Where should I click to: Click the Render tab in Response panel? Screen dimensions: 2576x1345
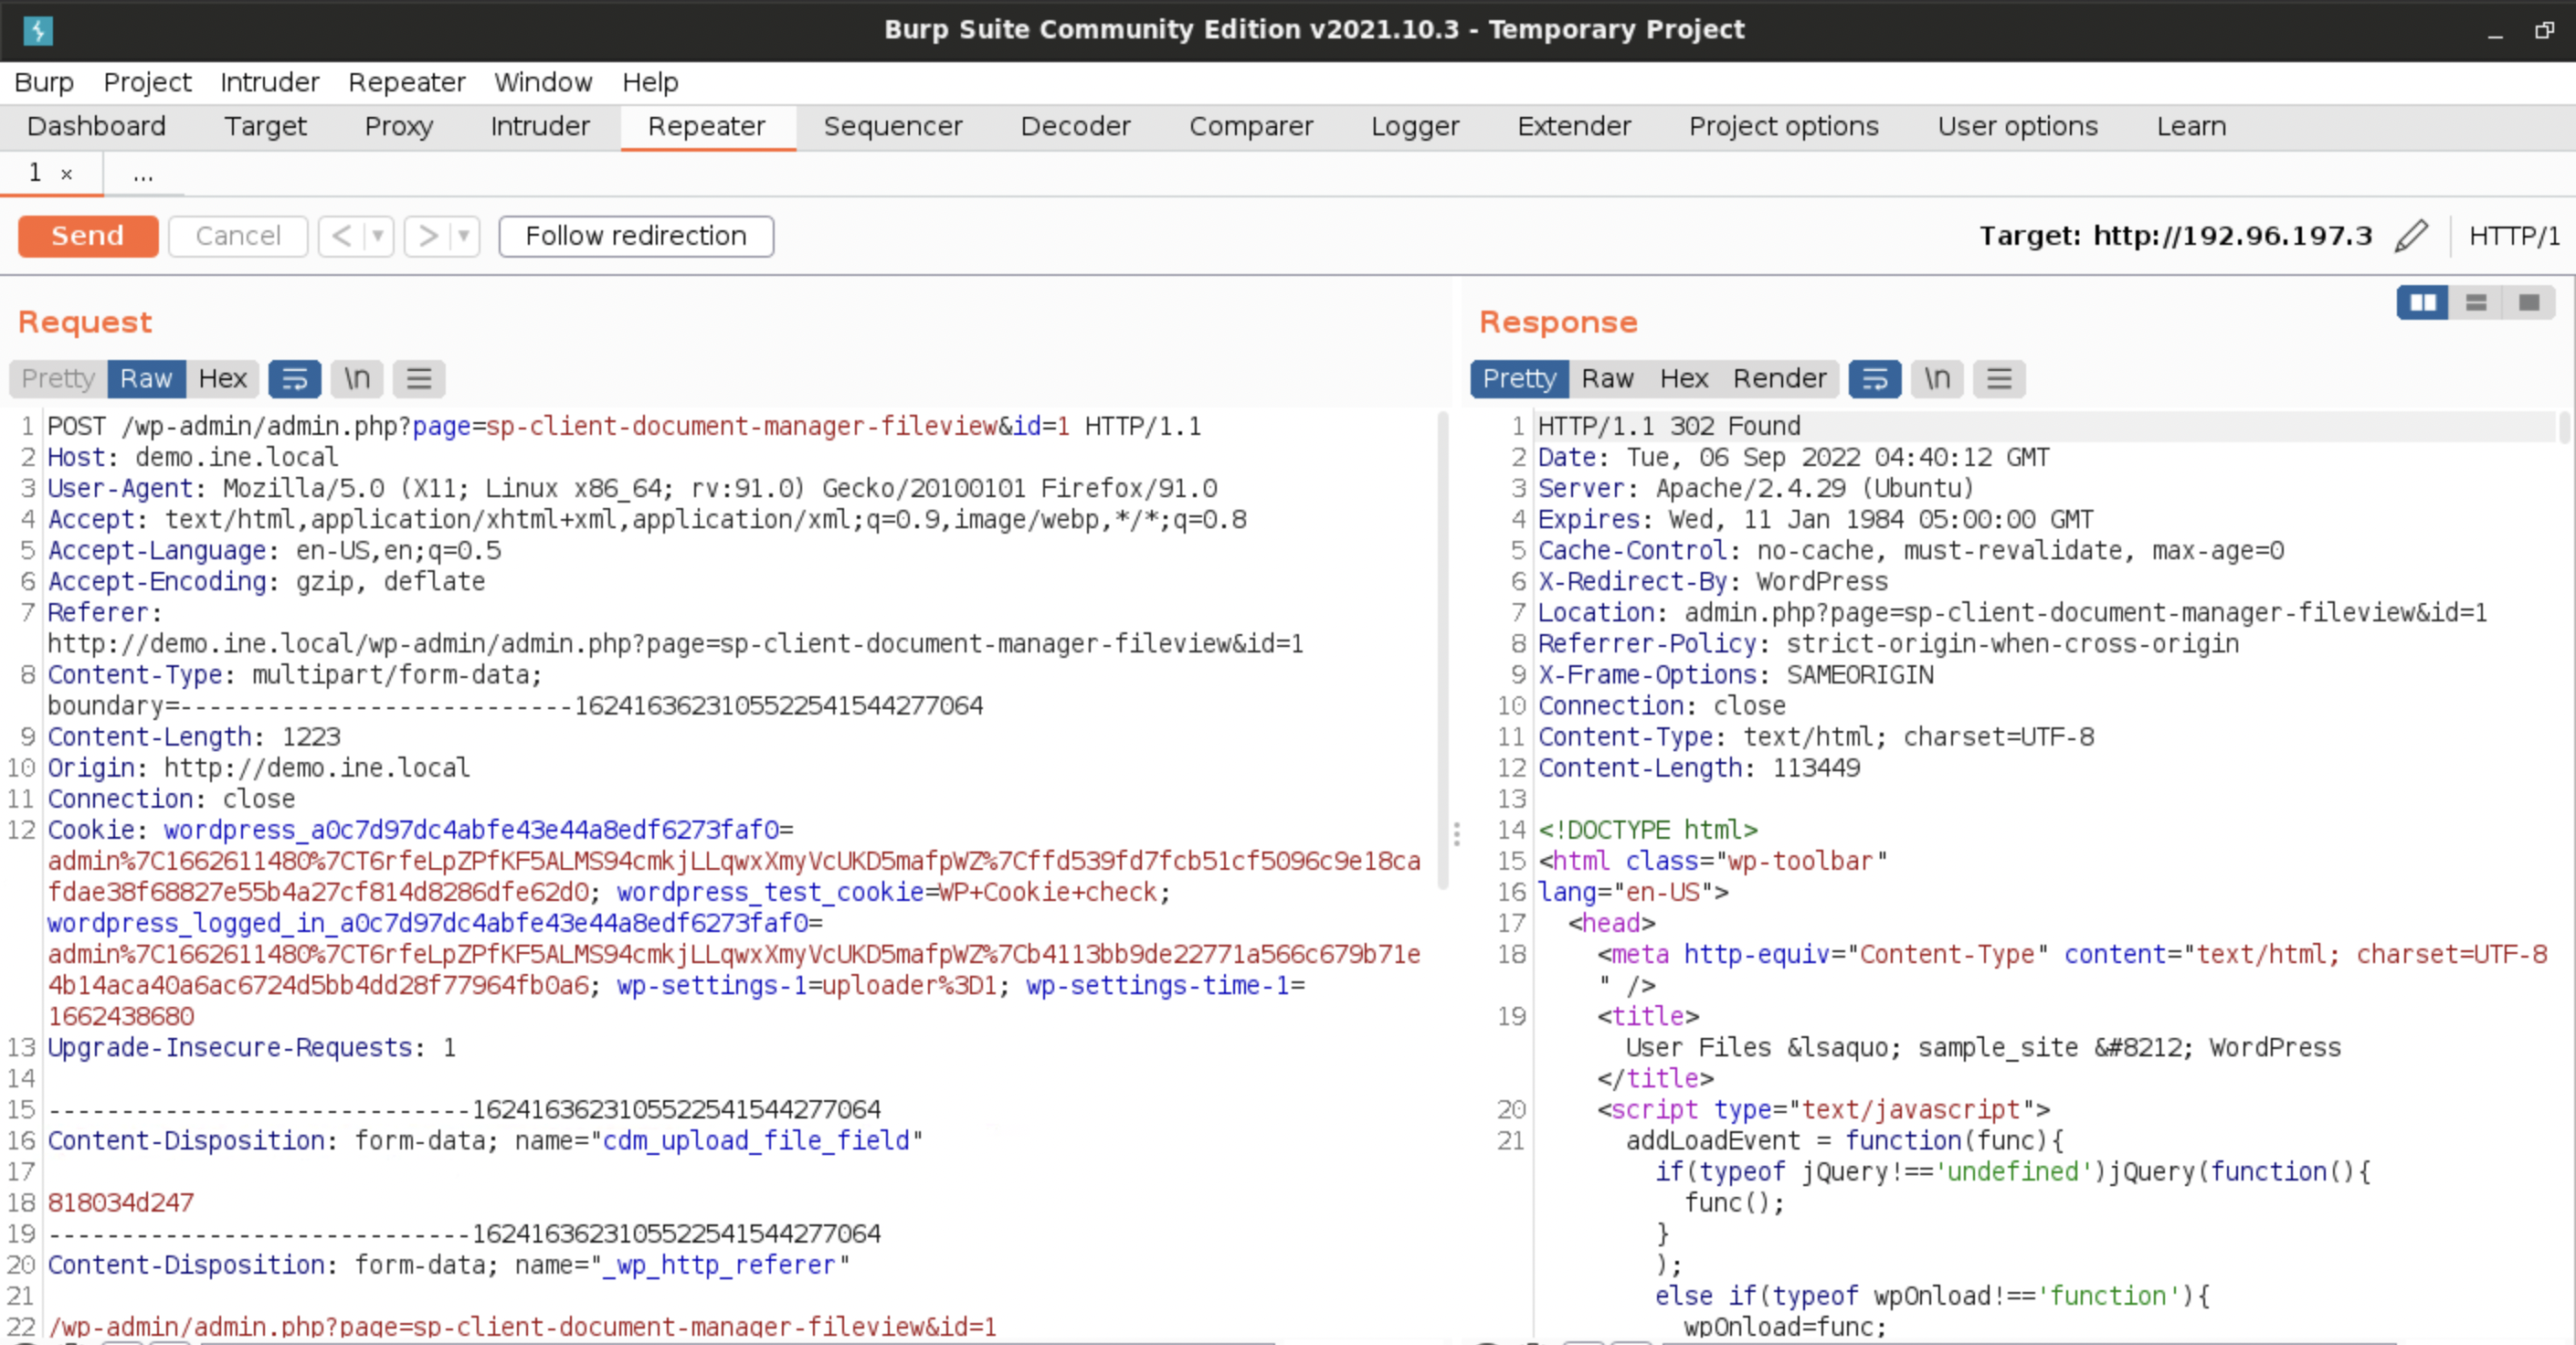(1779, 376)
